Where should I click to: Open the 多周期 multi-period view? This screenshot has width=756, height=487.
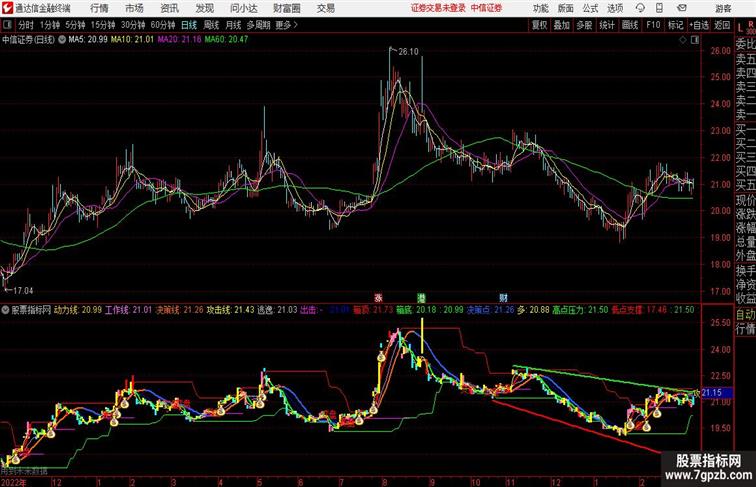(x=258, y=25)
